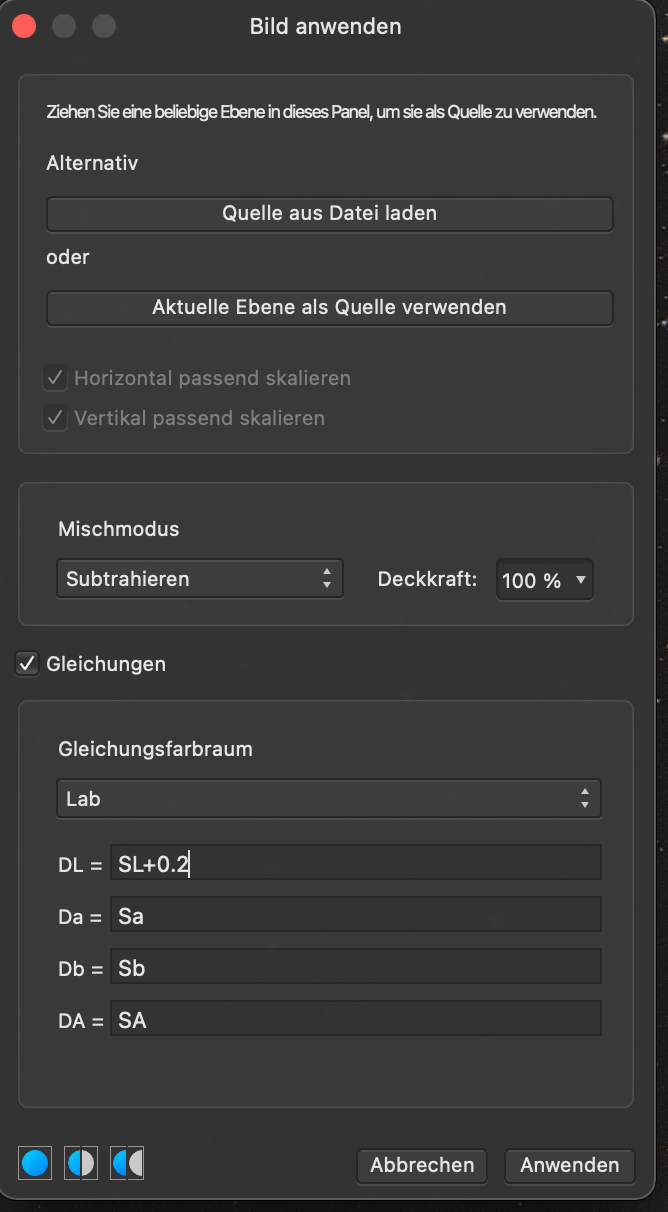This screenshot has width=668, height=1212.
Task: Select the split-view preview icon
Action: [x=80, y=1162]
